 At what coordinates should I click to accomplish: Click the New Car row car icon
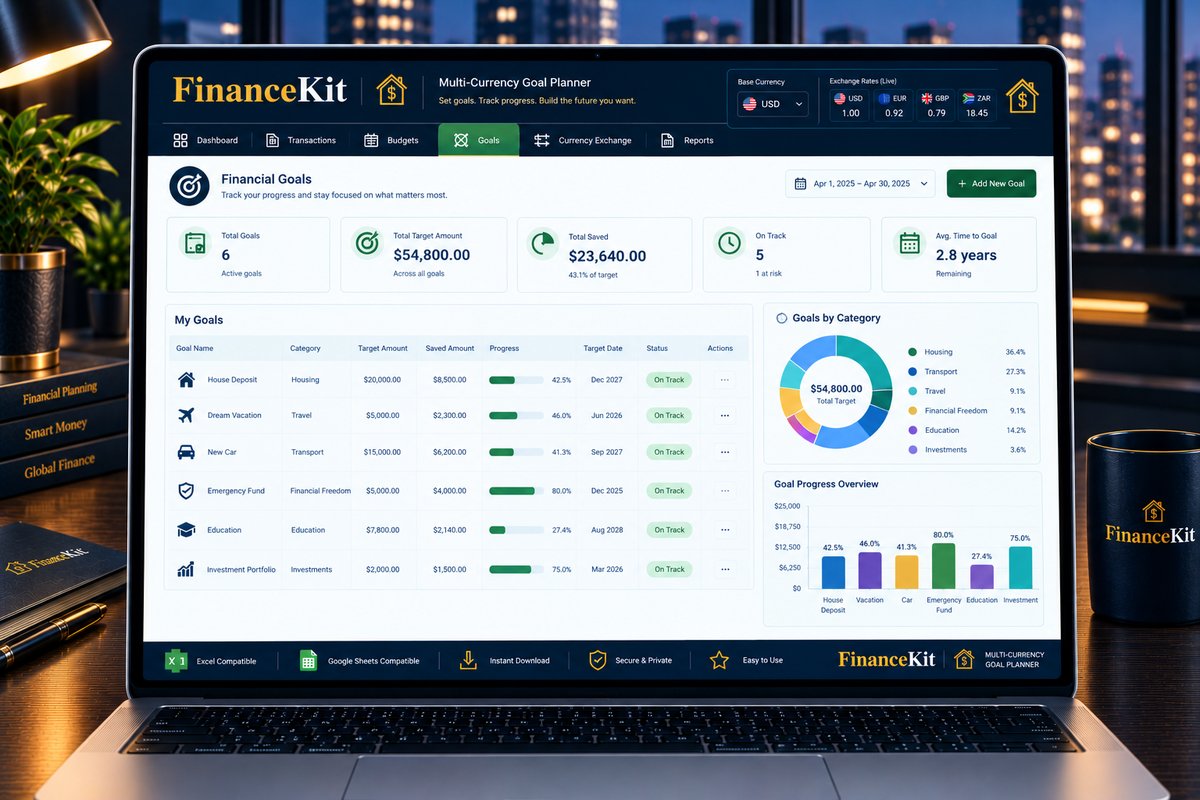pyautogui.click(x=186, y=452)
